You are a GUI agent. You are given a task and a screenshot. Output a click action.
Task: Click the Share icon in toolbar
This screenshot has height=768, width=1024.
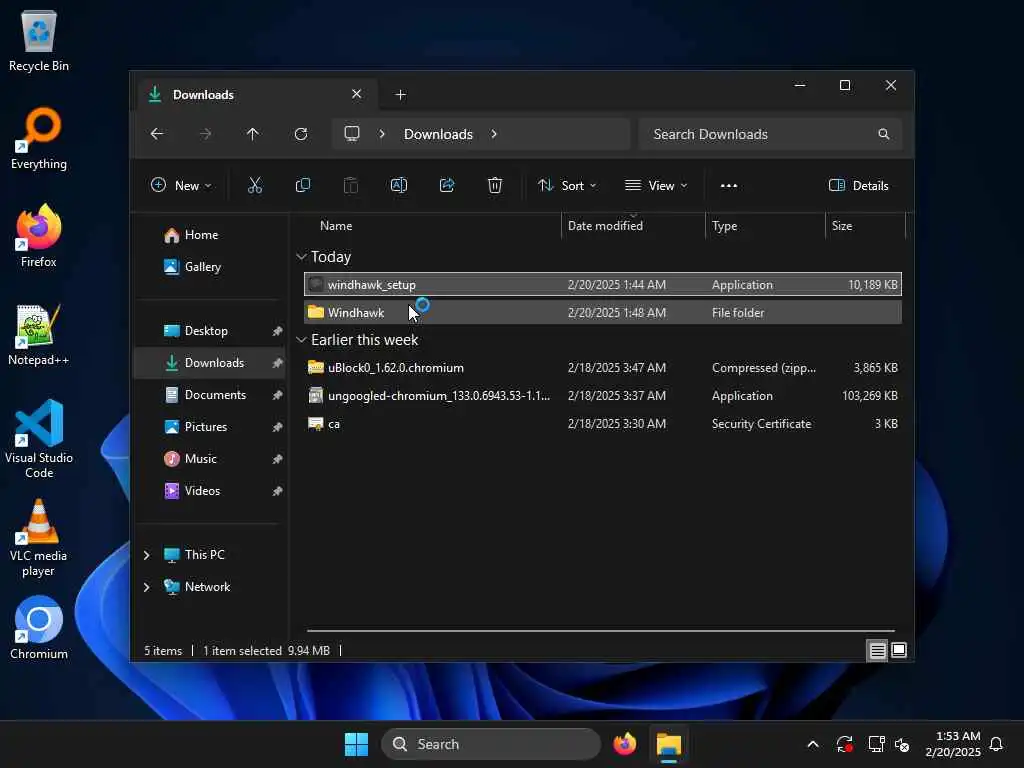click(x=447, y=185)
